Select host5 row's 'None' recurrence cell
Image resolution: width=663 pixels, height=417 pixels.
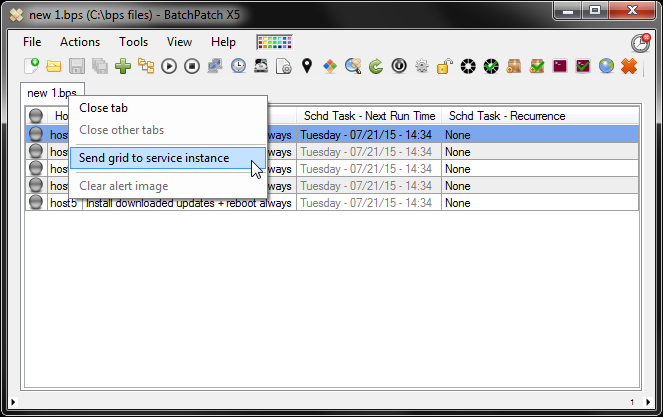(x=540, y=203)
